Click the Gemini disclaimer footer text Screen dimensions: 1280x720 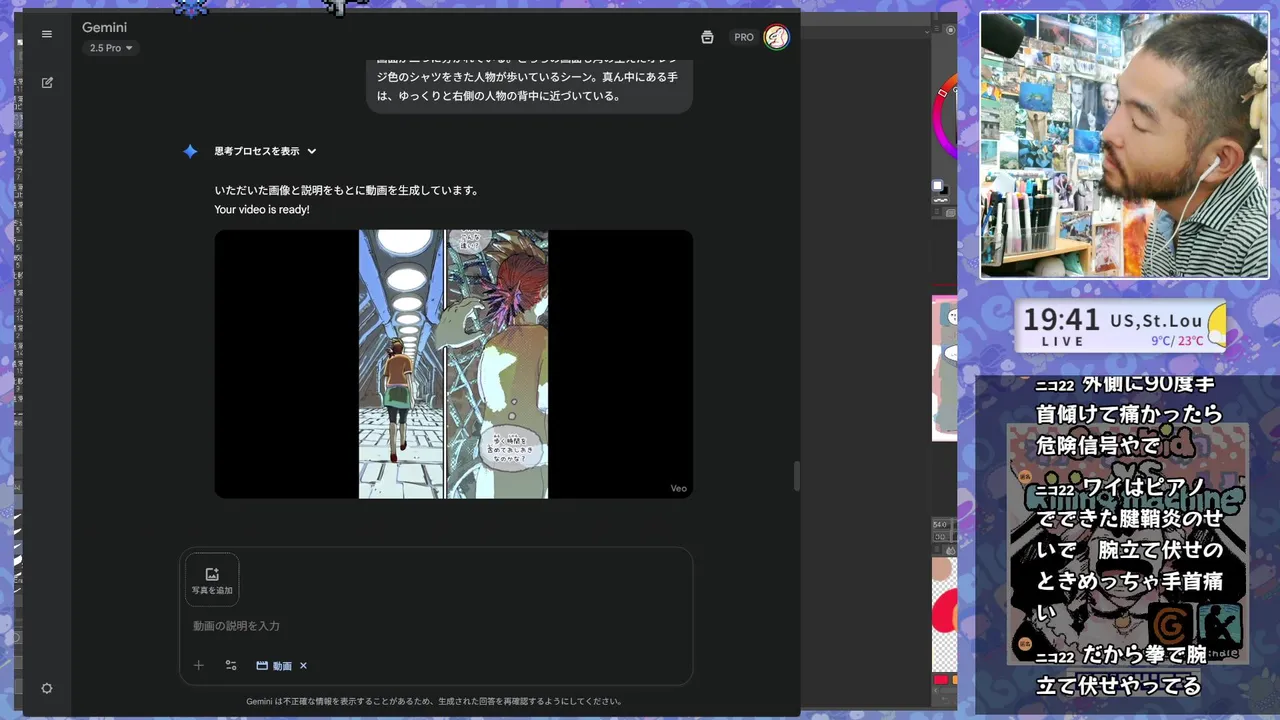pyautogui.click(x=434, y=701)
